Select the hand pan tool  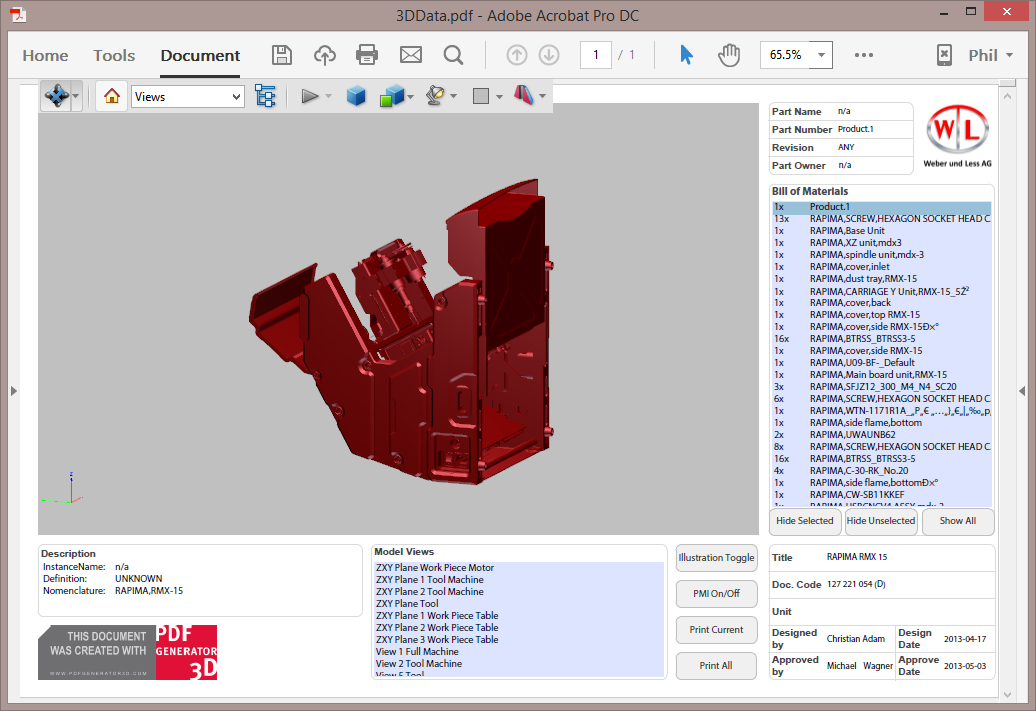click(x=729, y=55)
